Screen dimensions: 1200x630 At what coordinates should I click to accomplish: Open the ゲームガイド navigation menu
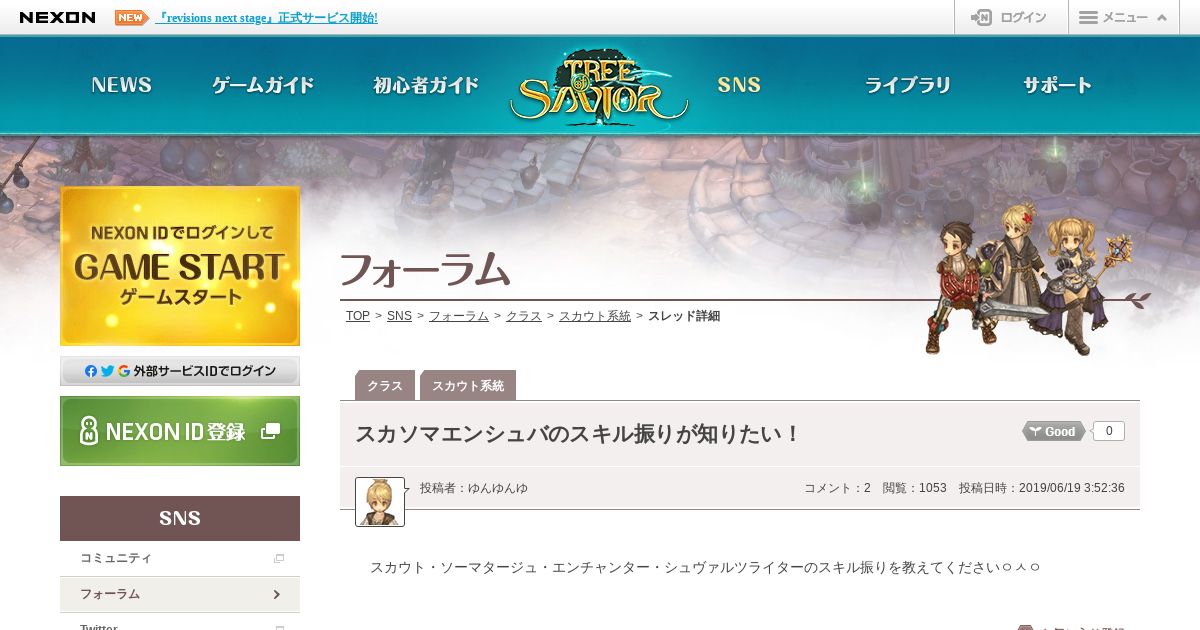click(264, 85)
